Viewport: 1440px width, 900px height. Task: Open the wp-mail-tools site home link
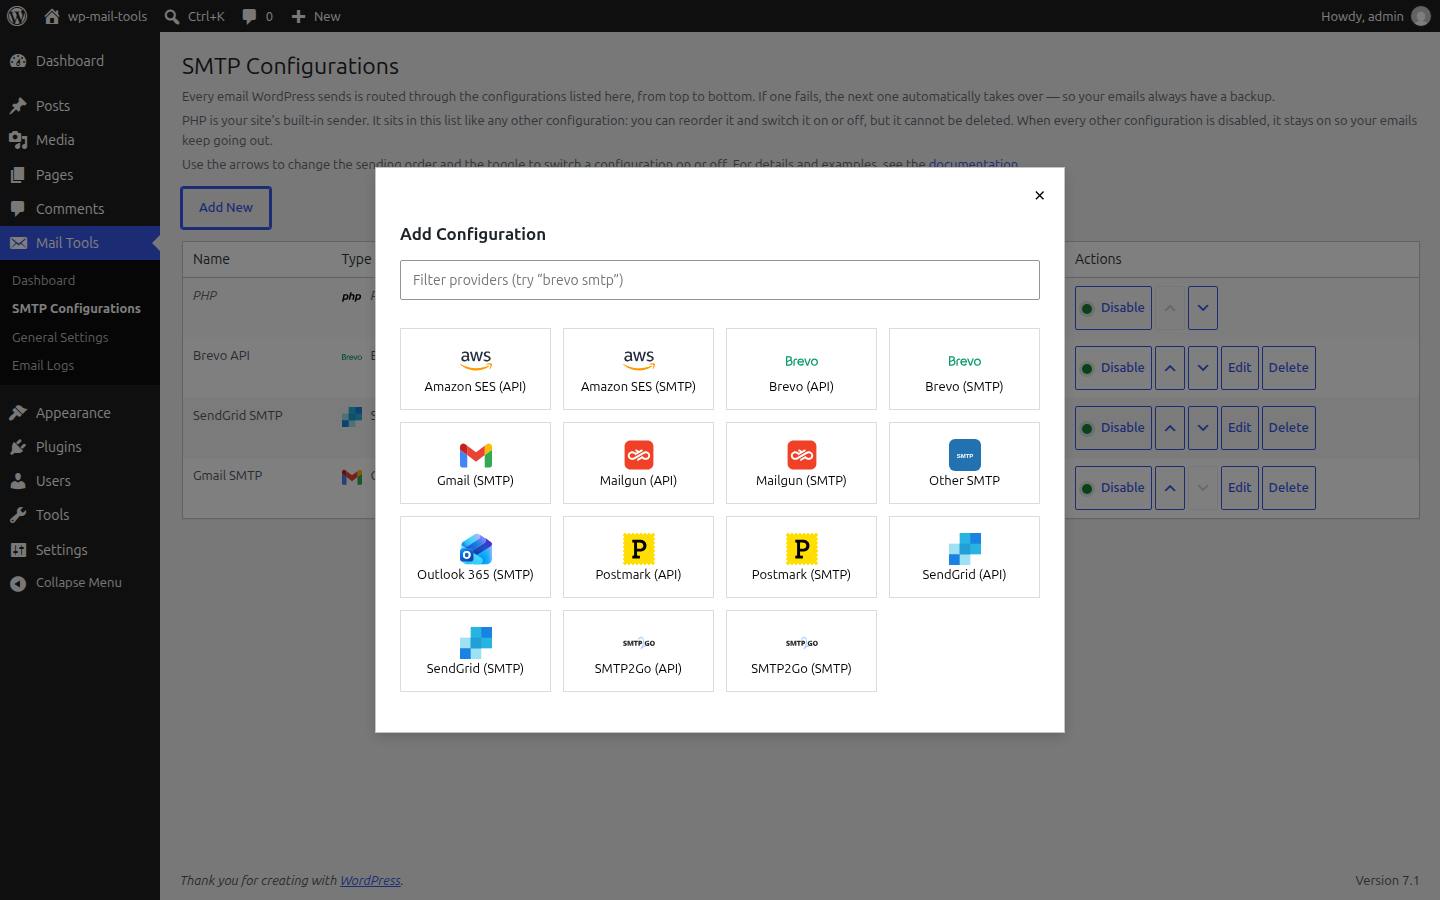coord(96,16)
